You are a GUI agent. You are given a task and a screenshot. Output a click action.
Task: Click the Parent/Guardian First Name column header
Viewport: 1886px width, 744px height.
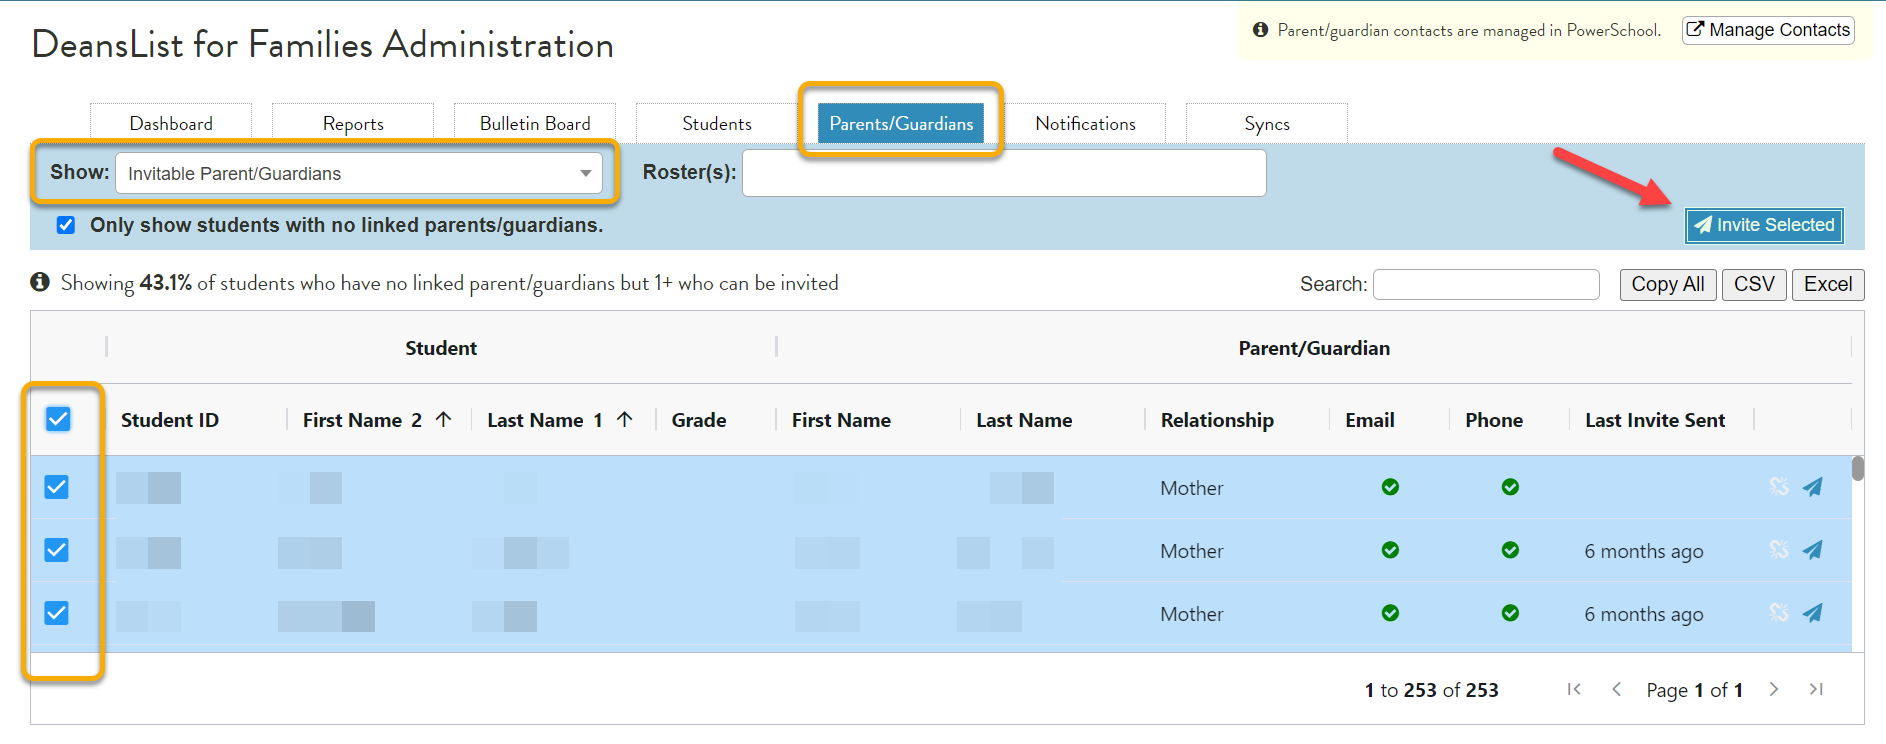[841, 420]
